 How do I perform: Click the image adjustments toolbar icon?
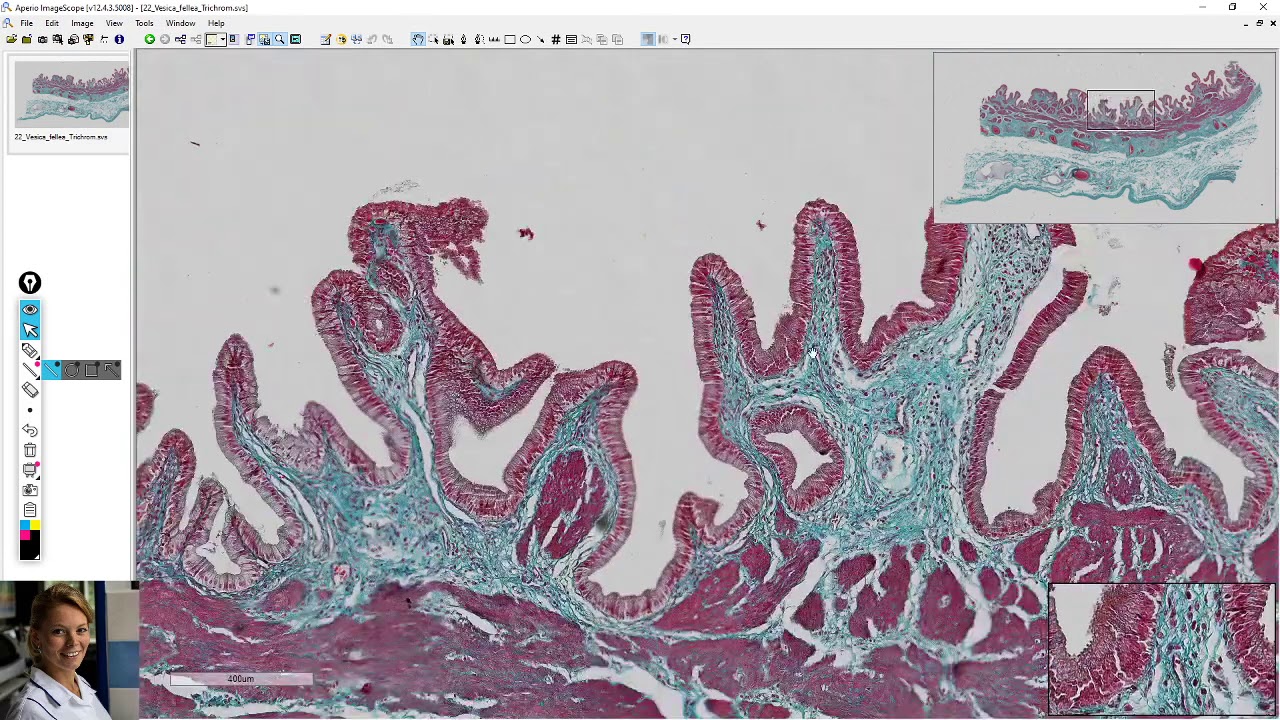point(341,39)
